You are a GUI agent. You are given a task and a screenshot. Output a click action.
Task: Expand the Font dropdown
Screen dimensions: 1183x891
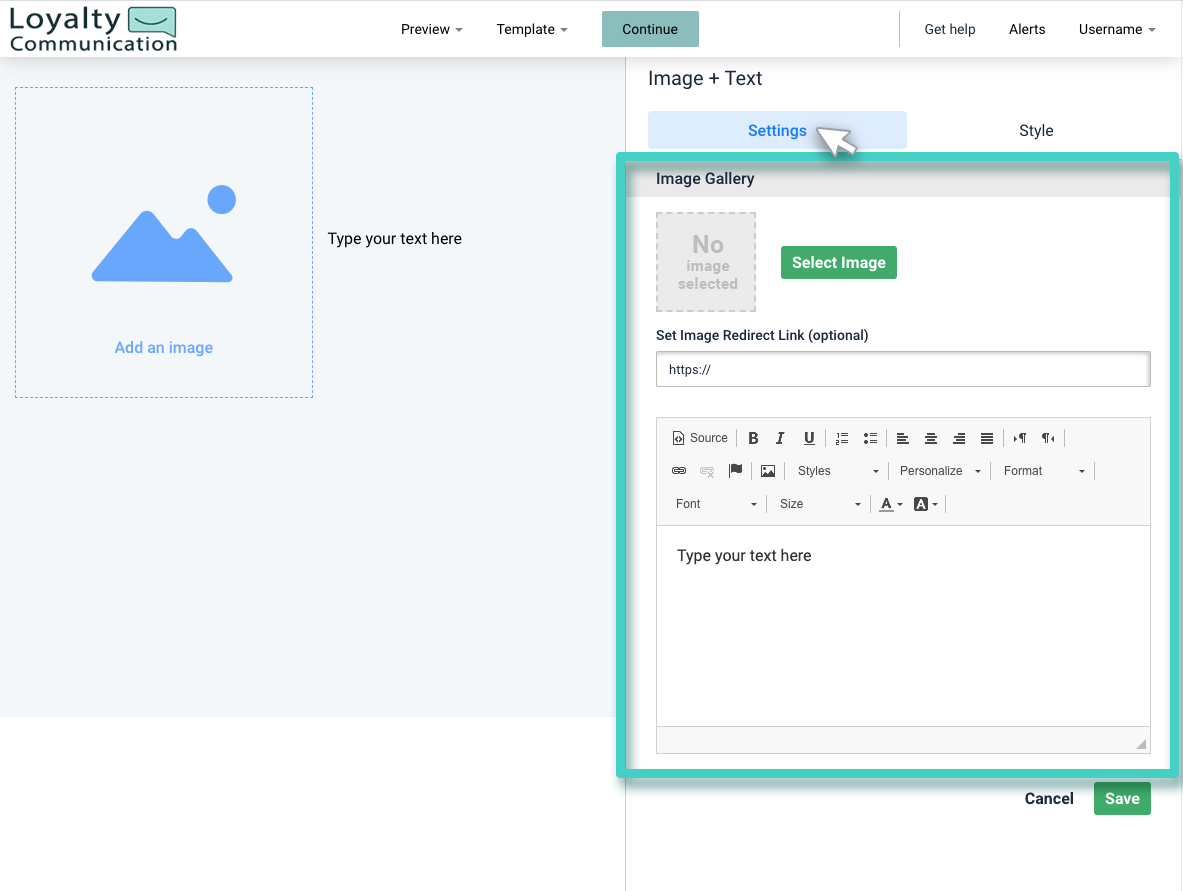pyautogui.click(x=713, y=503)
